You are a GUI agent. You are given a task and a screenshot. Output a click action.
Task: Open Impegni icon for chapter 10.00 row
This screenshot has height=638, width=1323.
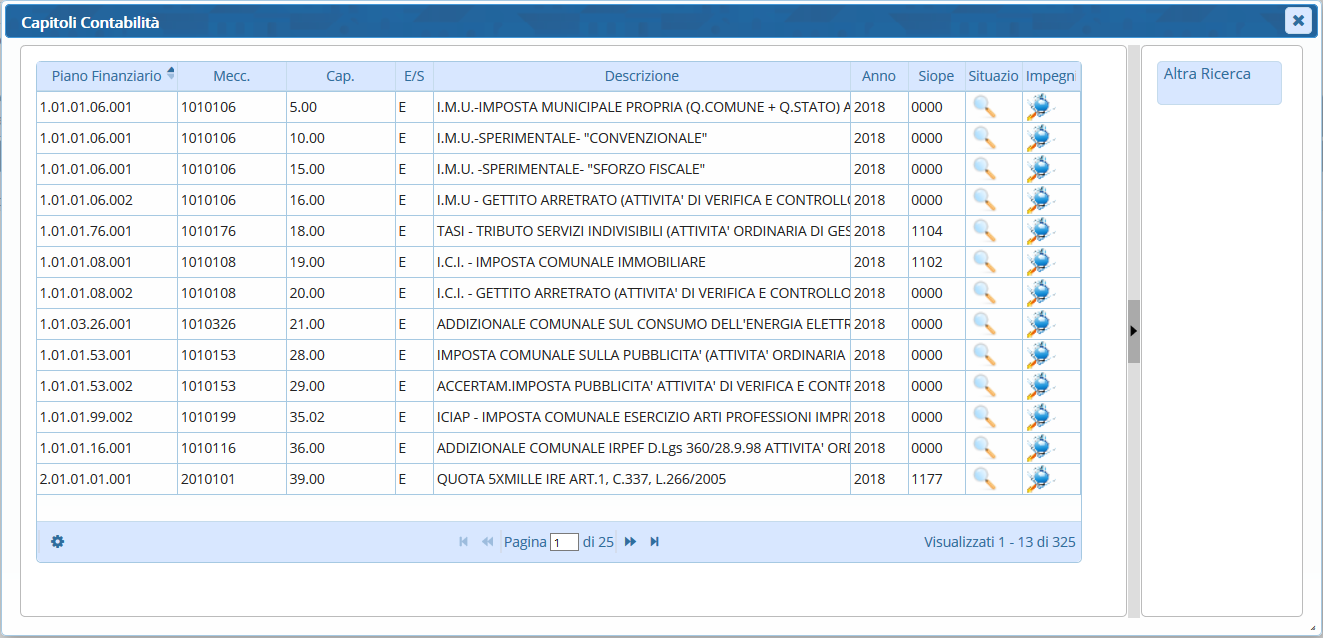(1039, 138)
